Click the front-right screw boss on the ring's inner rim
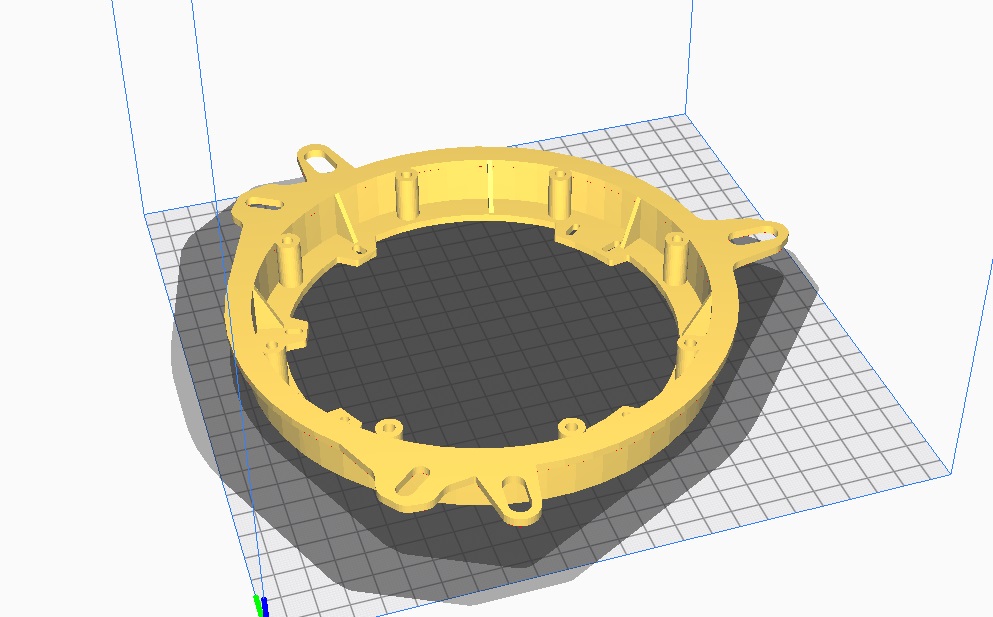 tap(571, 427)
